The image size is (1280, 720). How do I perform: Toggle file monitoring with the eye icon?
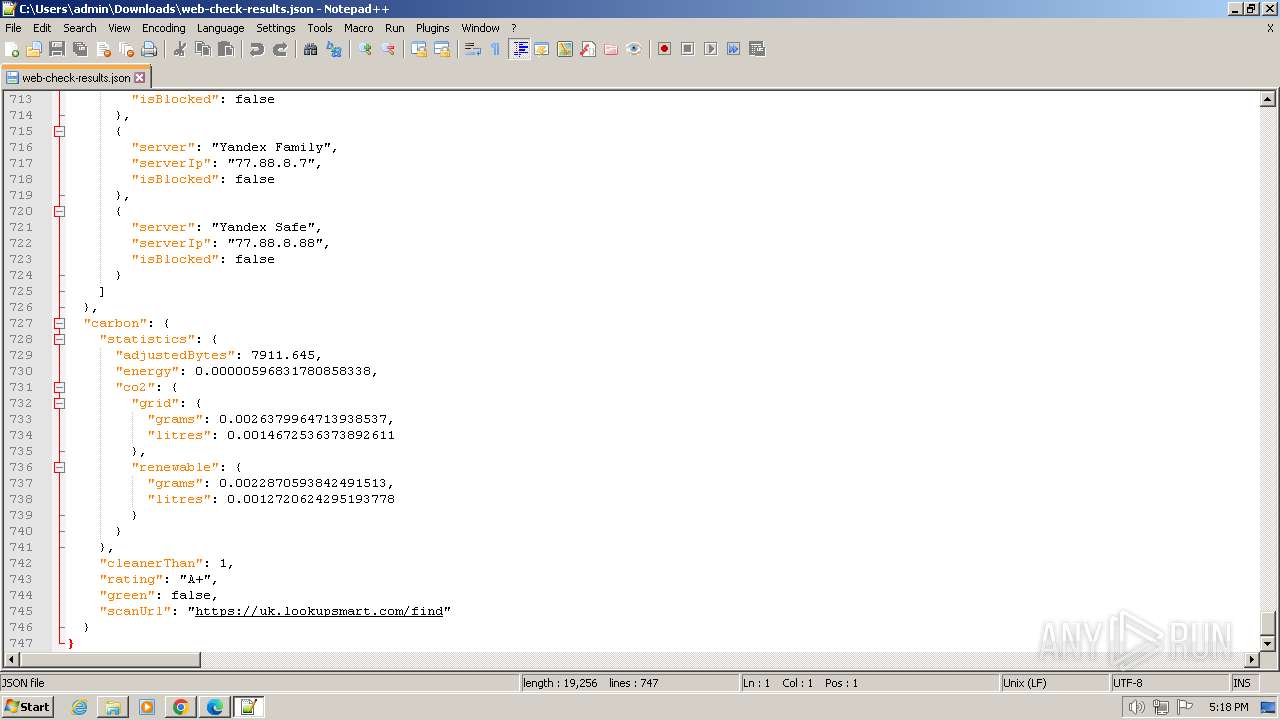coord(634,49)
